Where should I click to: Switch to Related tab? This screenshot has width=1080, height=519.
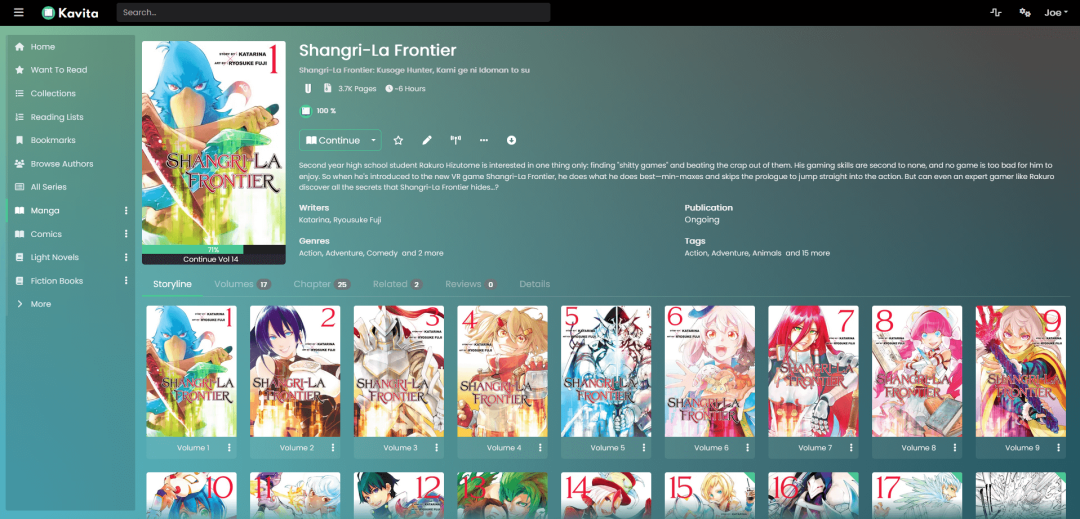[x=397, y=284]
